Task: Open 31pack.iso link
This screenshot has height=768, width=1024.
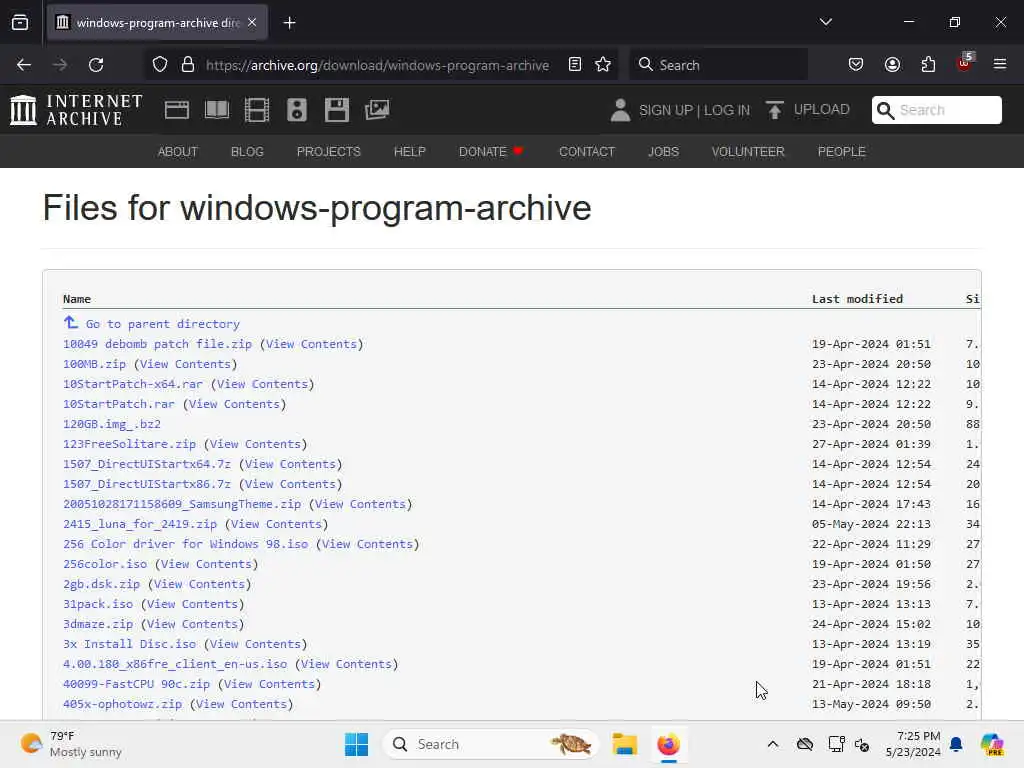Action: [x=98, y=604]
